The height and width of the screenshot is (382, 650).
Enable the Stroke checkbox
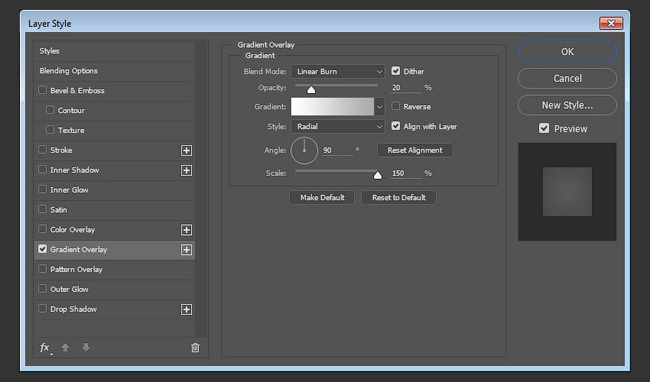click(42, 150)
